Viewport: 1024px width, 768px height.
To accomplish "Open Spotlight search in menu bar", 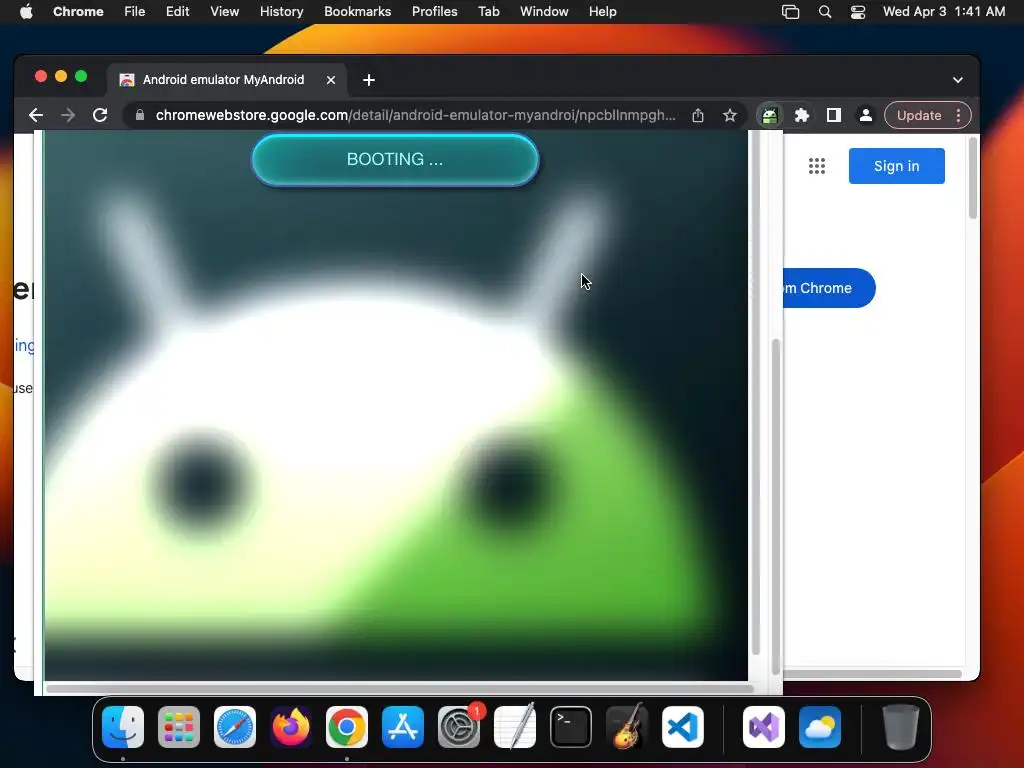I will [825, 12].
